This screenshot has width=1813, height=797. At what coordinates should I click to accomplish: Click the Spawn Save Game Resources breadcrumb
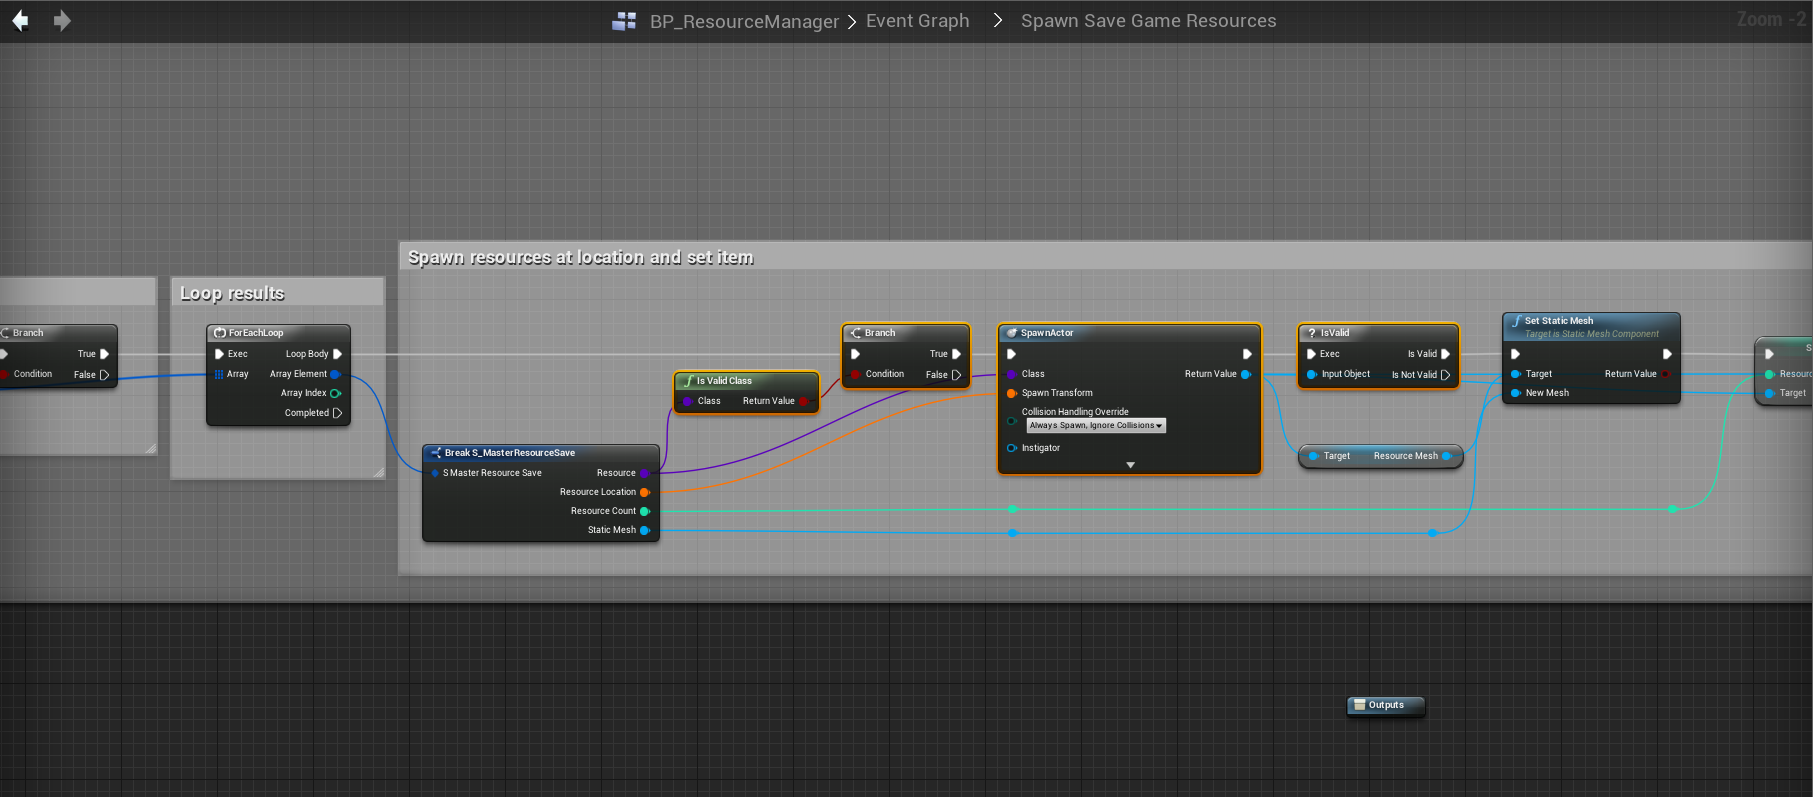point(1148,21)
